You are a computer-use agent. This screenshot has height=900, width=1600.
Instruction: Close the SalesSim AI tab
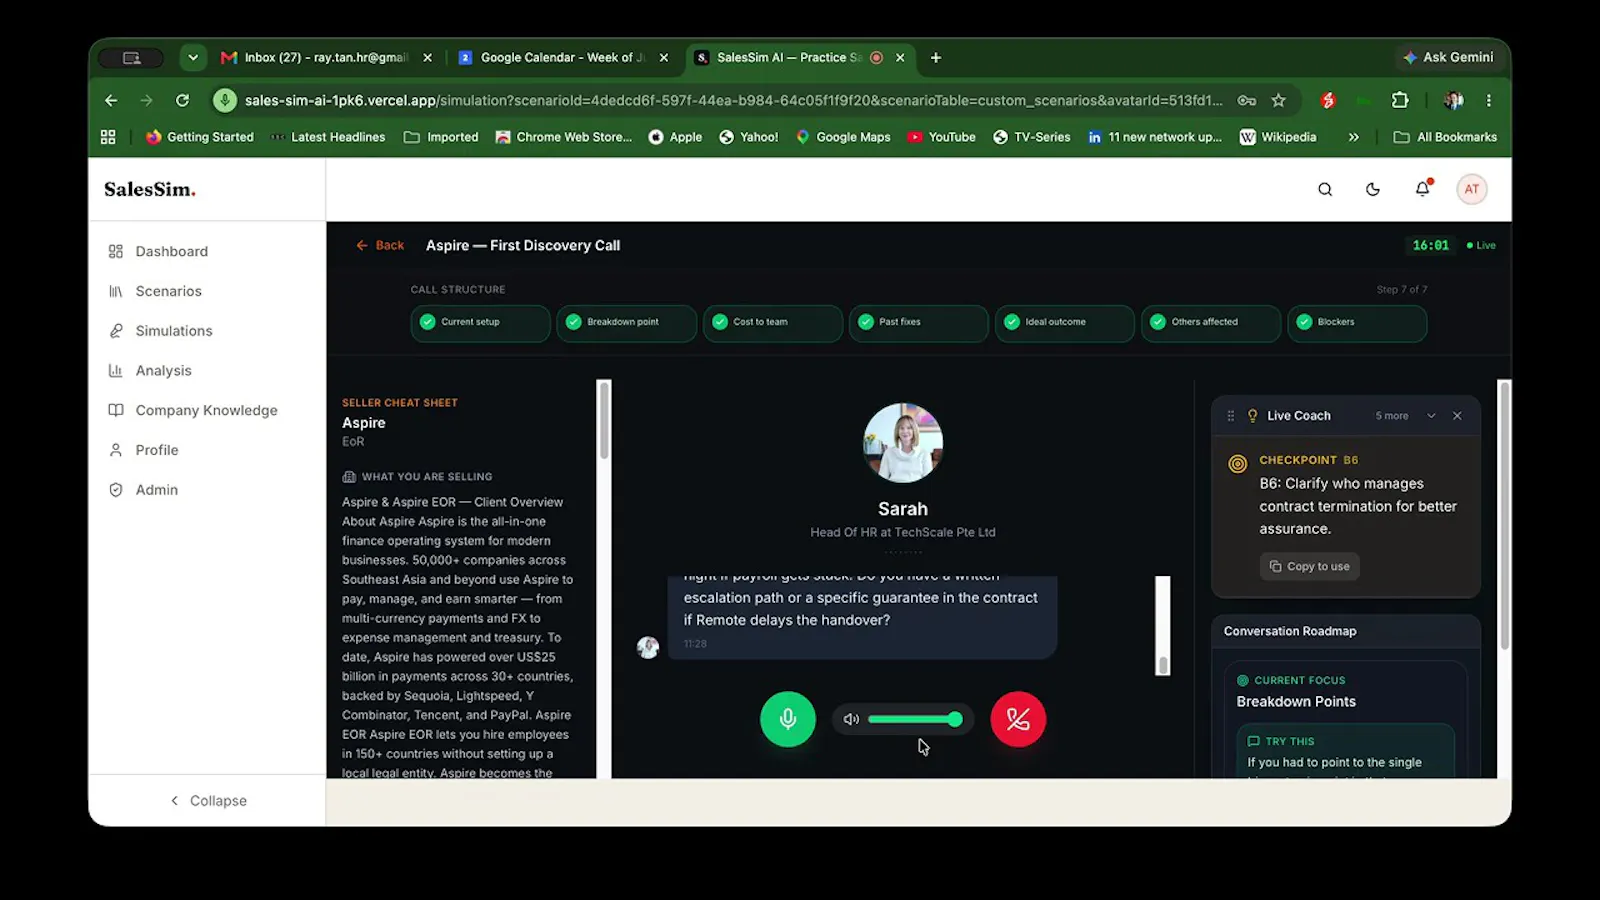click(x=900, y=58)
